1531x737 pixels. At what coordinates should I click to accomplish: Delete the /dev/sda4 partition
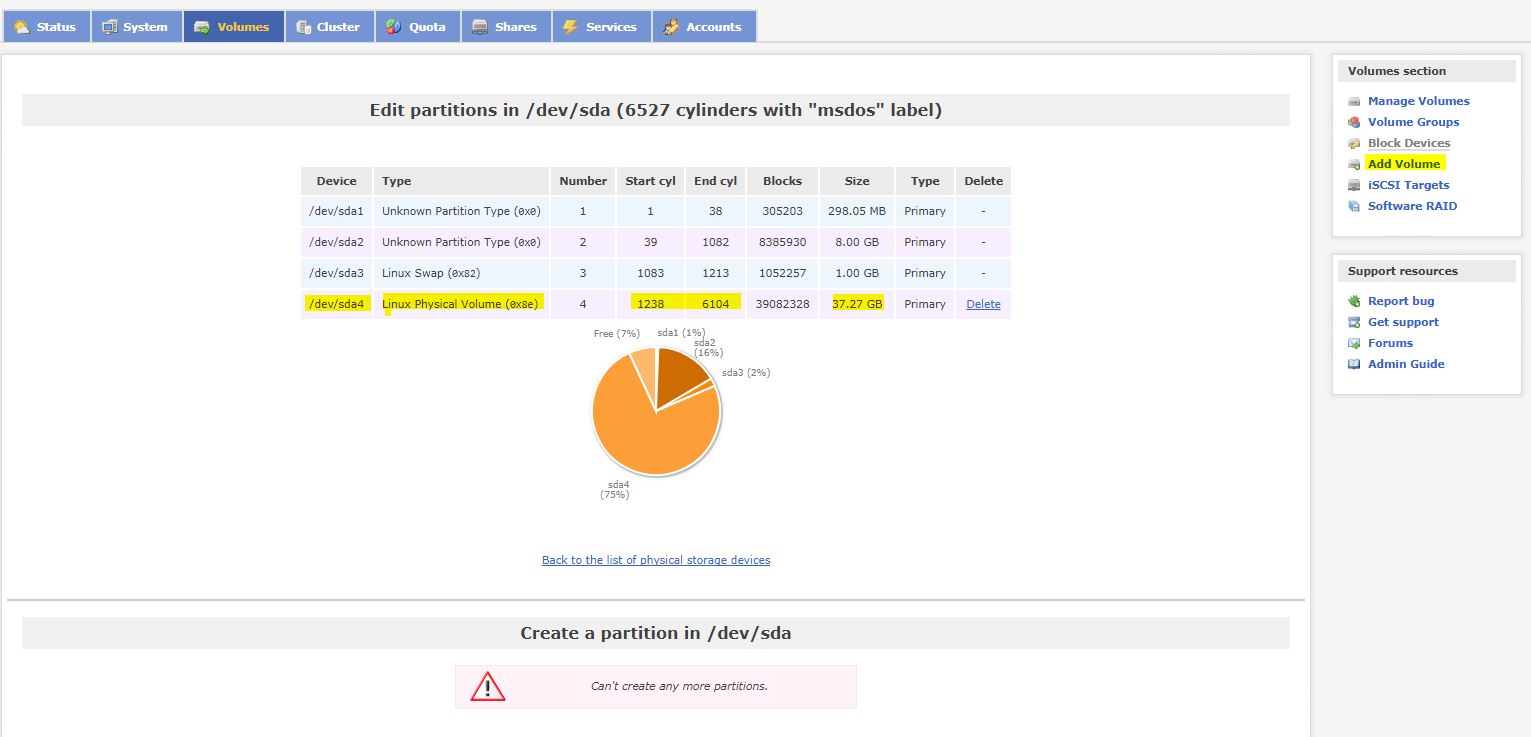983,304
